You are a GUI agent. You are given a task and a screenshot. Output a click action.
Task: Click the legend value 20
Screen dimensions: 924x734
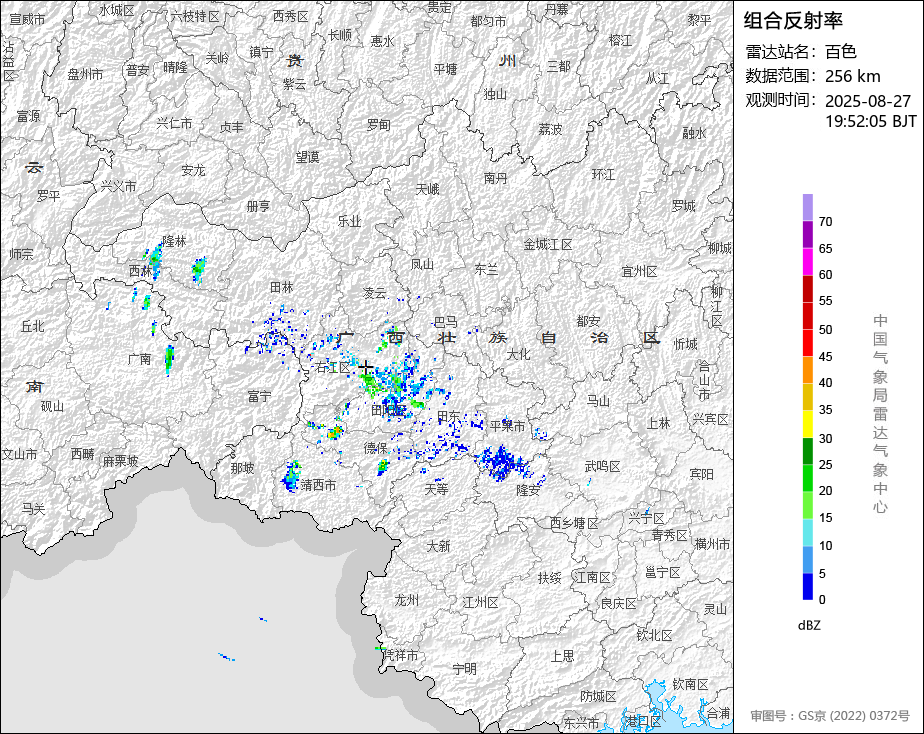[x=826, y=491]
